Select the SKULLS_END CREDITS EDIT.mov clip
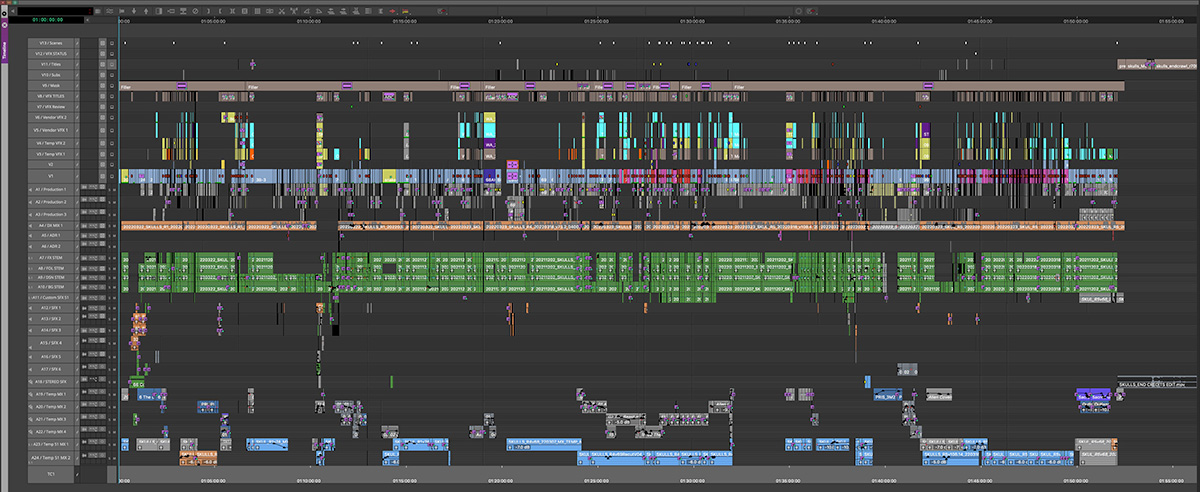Screen dimensions: 1200x492 pyautogui.click(x=1158, y=382)
